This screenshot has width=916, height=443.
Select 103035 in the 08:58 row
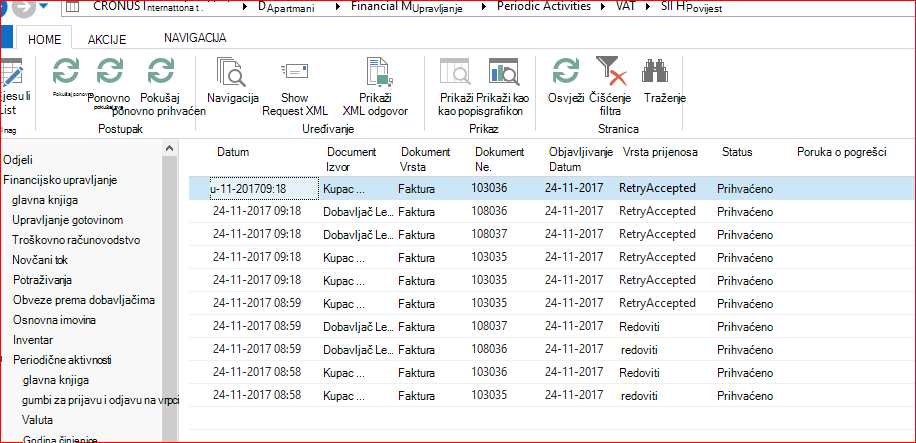click(x=489, y=396)
